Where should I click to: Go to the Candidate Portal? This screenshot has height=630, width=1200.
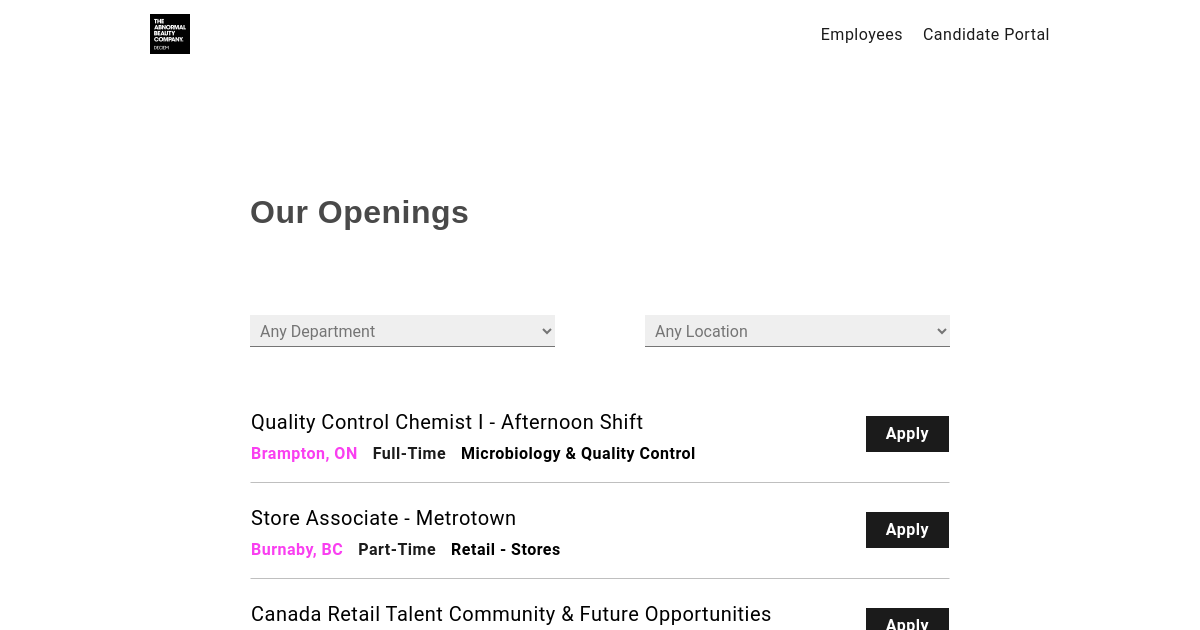click(x=986, y=34)
